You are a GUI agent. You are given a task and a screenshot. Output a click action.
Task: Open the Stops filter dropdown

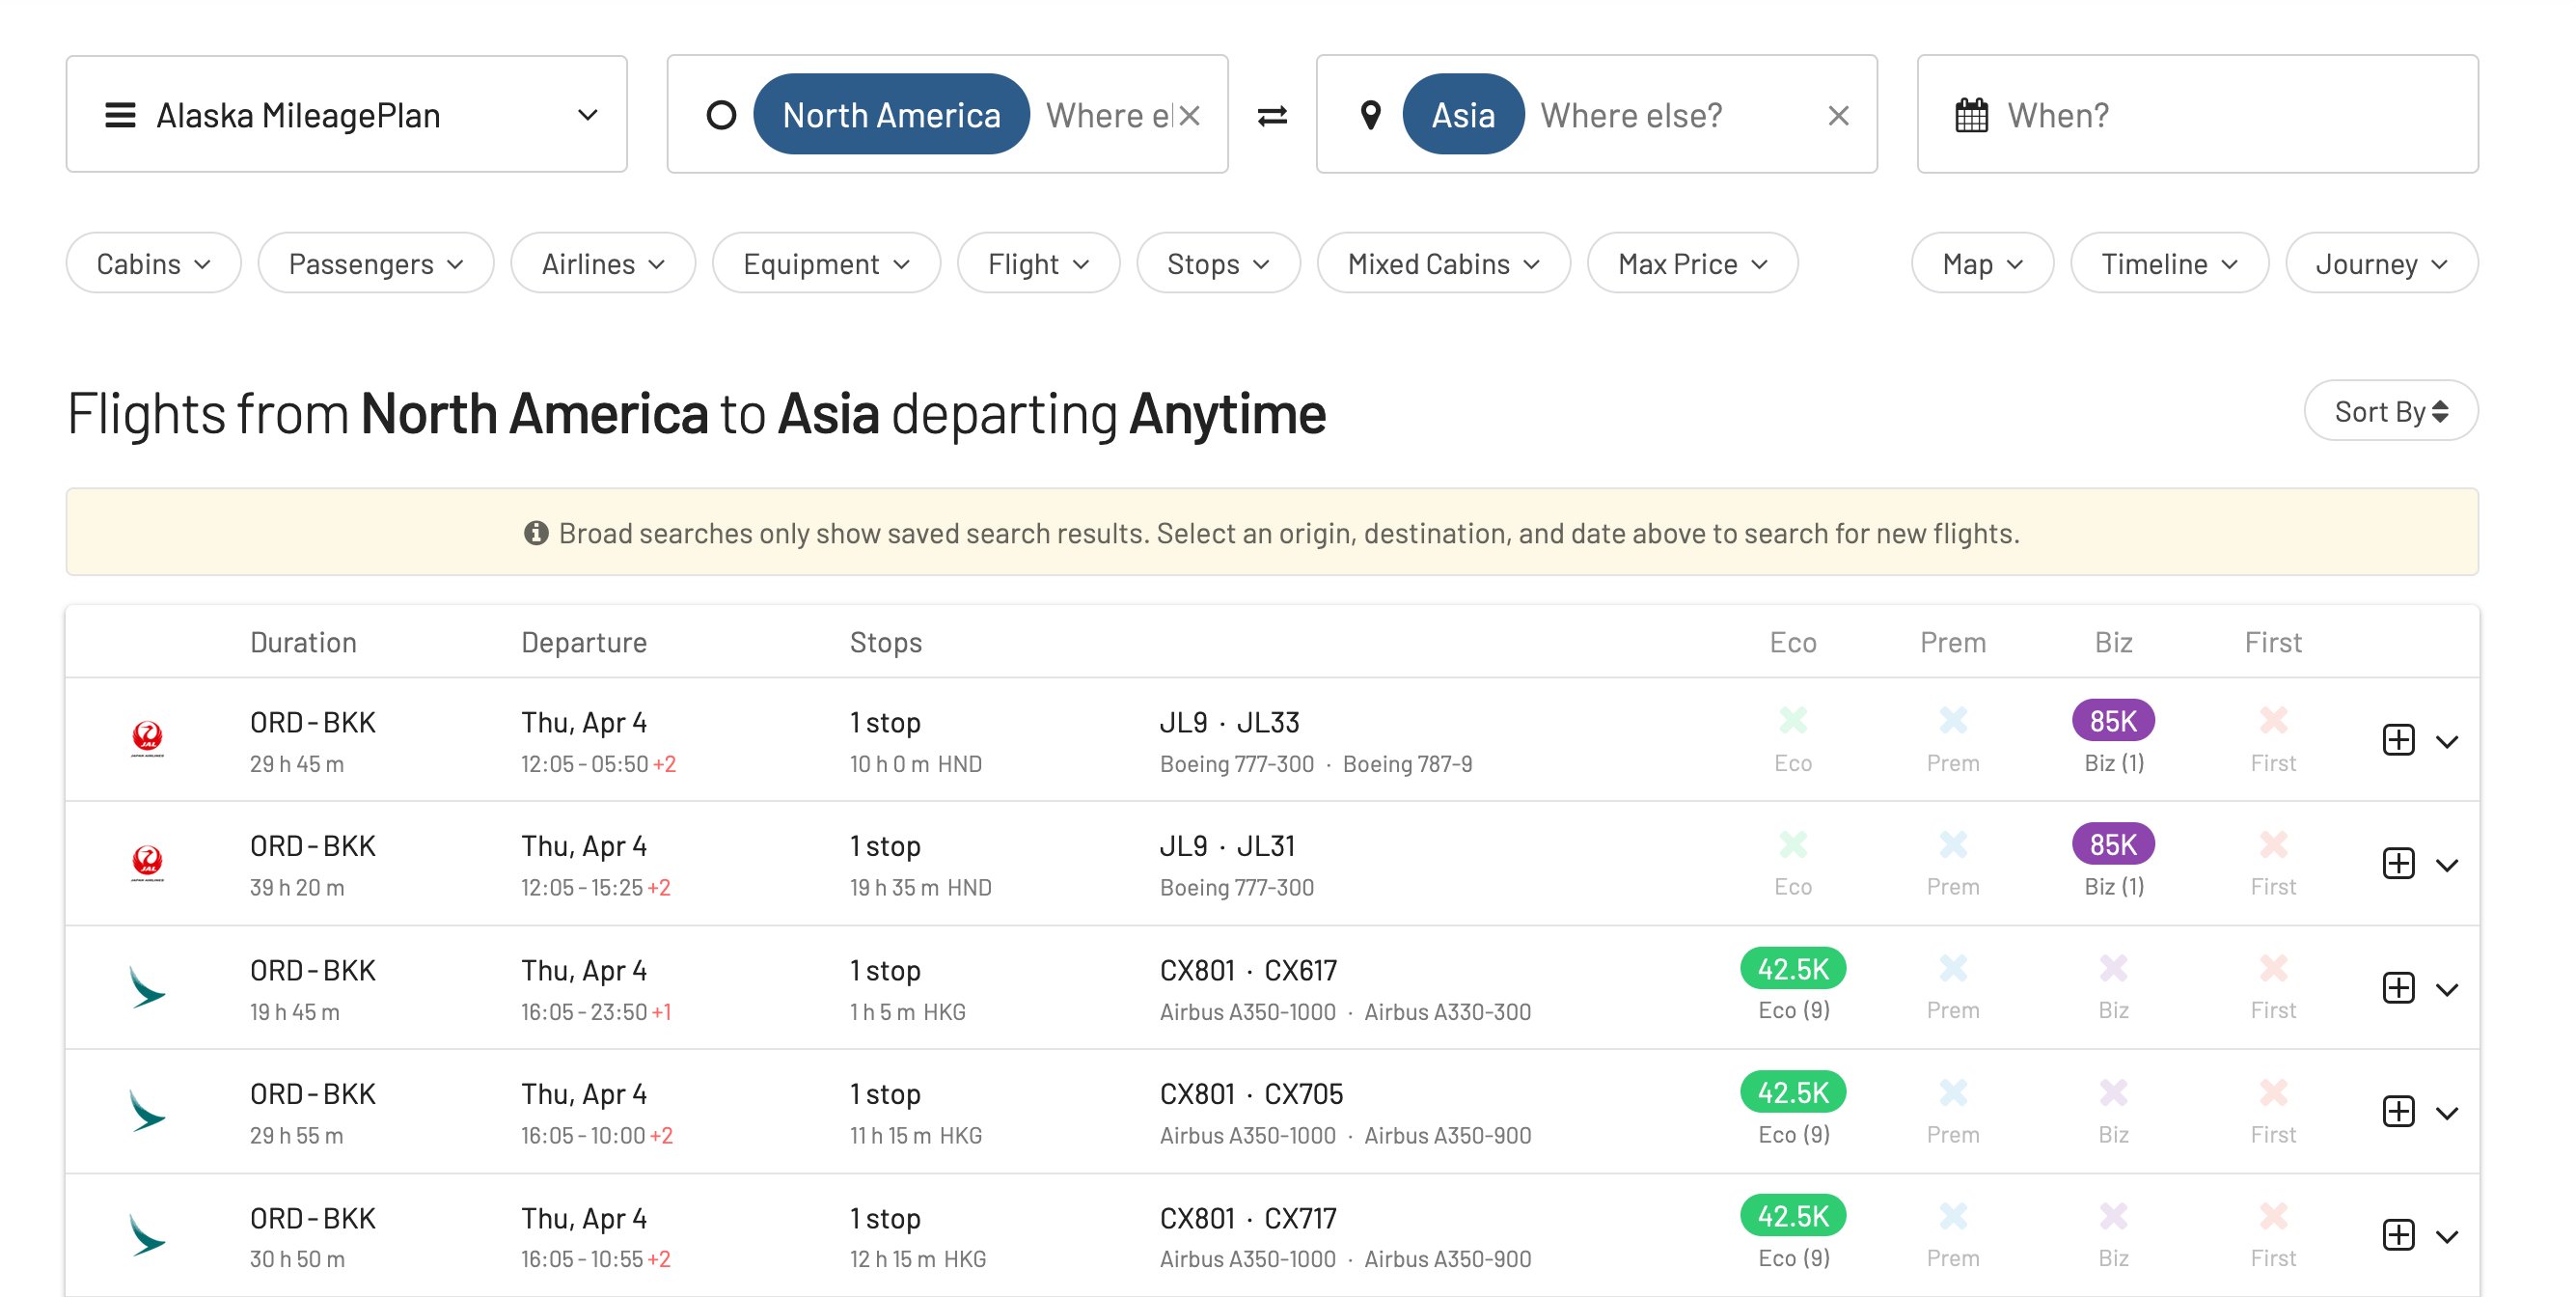pos(1218,263)
